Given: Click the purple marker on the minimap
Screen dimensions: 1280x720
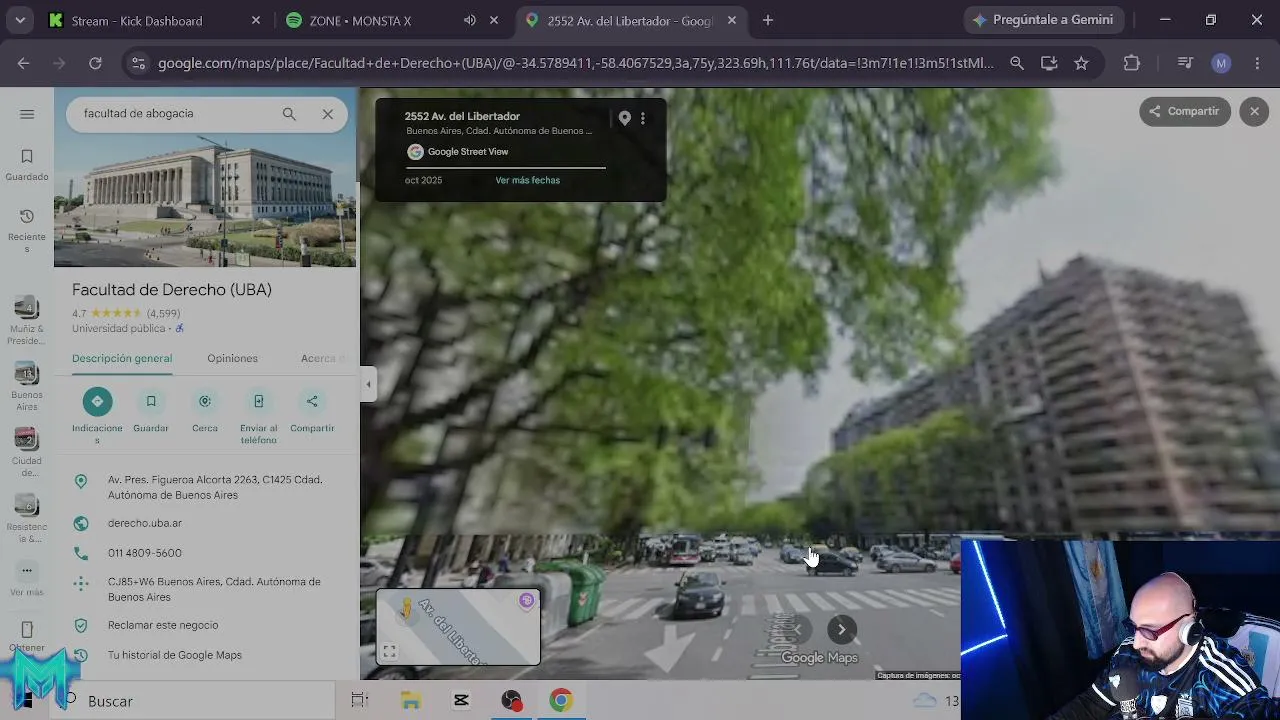Looking at the screenshot, I should (x=526, y=601).
